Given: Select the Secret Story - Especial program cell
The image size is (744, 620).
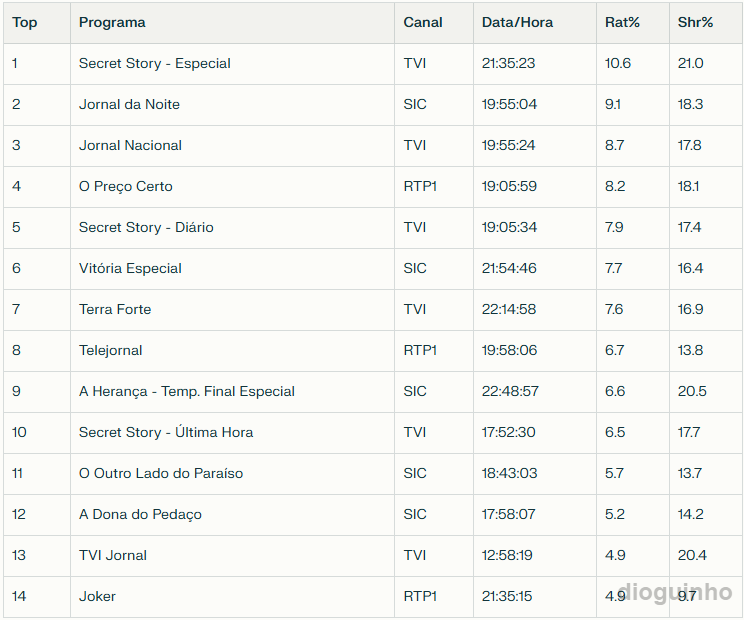Looking at the screenshot, I should pyautogui.click(x=155, y=63).
